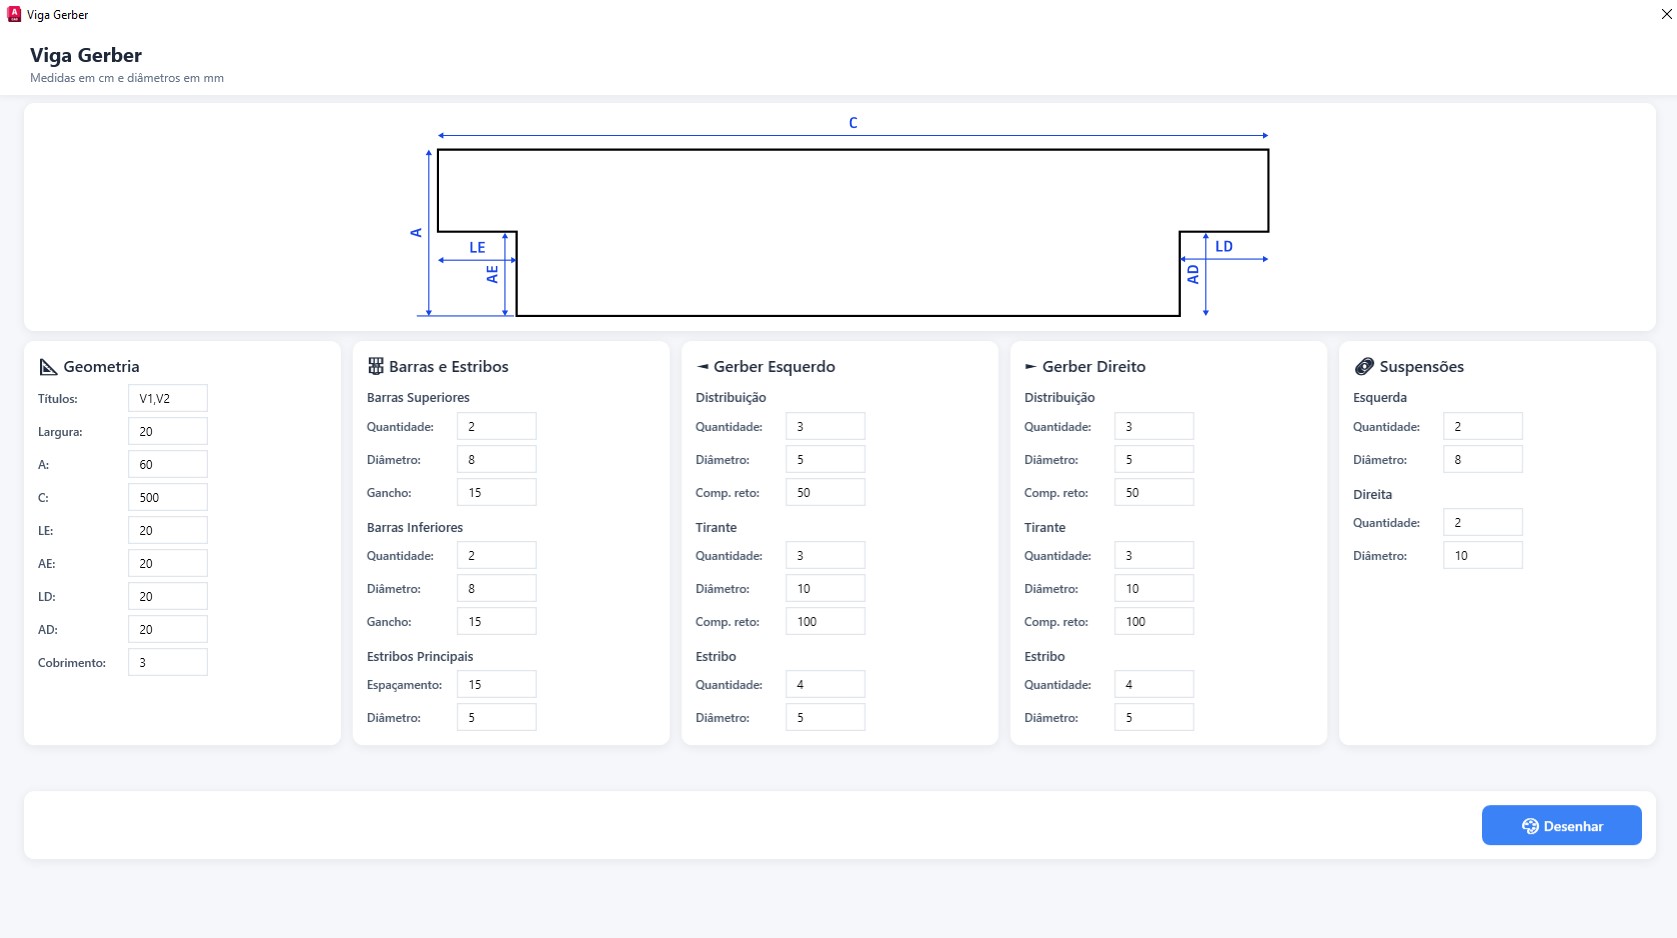
Task: Focus the C length field showing 500
Action: pos(168,497)
